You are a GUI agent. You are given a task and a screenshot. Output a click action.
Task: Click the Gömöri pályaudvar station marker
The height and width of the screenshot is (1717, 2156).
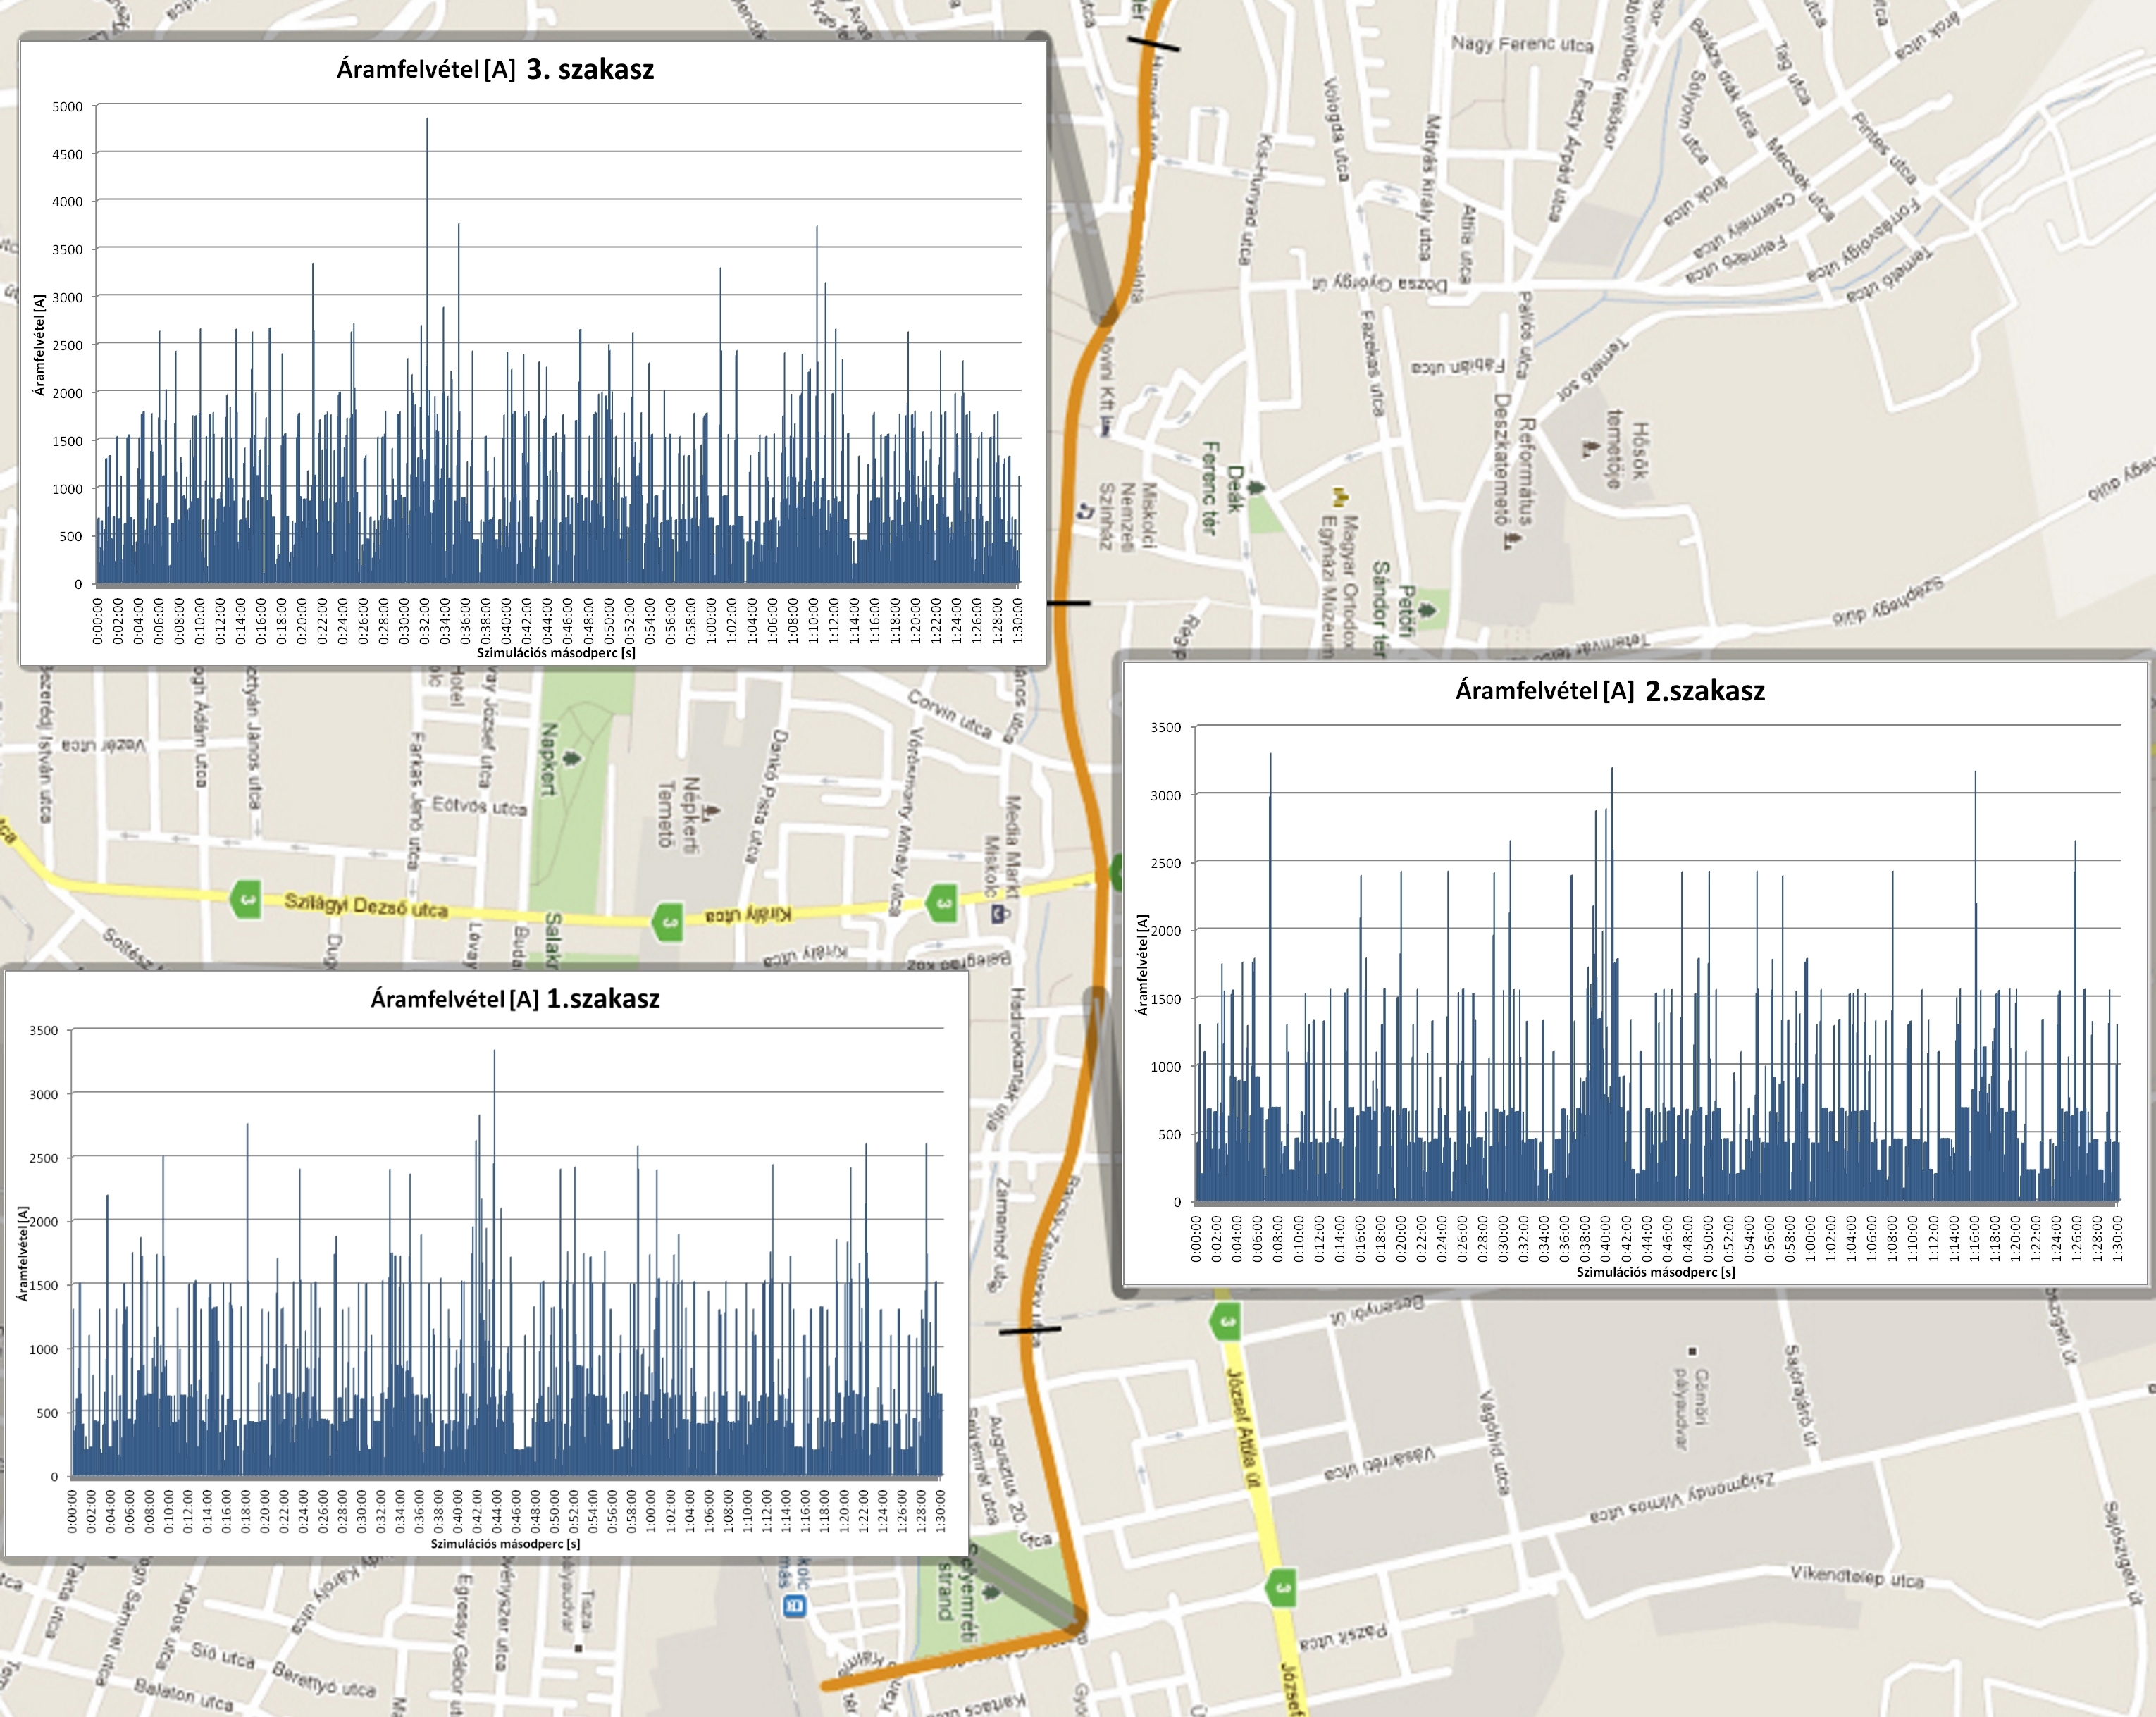(1692, 1351)
